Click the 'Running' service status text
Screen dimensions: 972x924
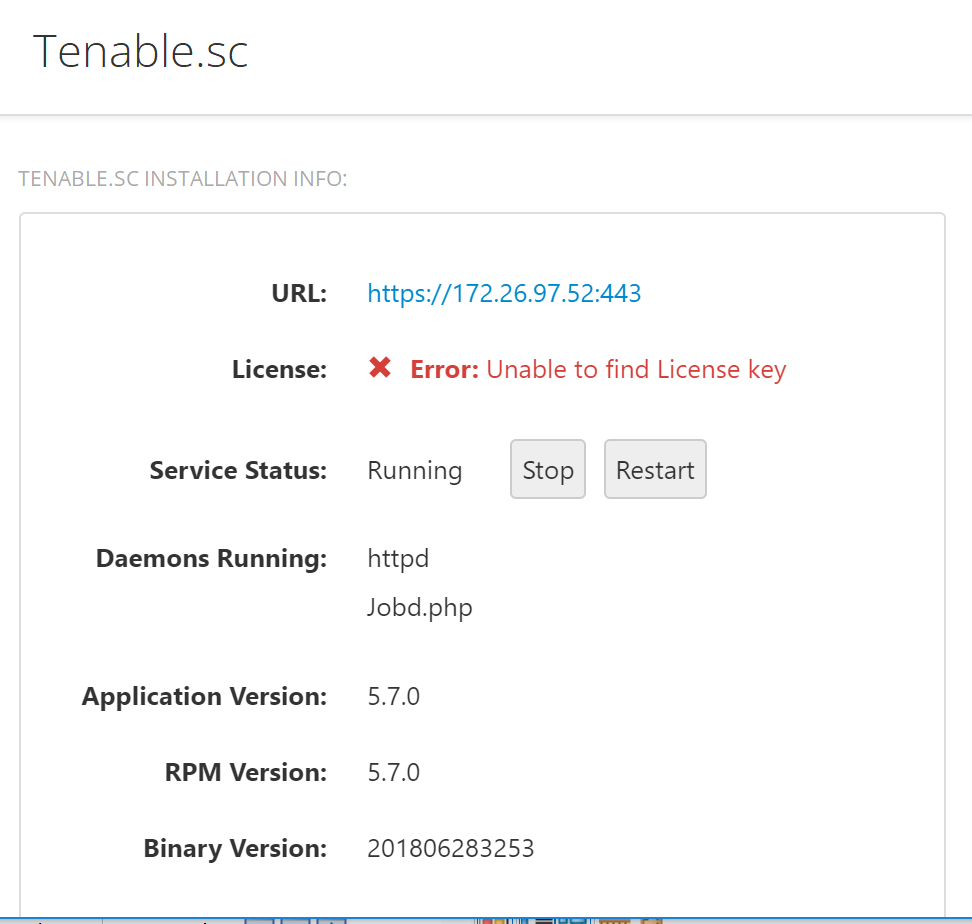(415, 471)
